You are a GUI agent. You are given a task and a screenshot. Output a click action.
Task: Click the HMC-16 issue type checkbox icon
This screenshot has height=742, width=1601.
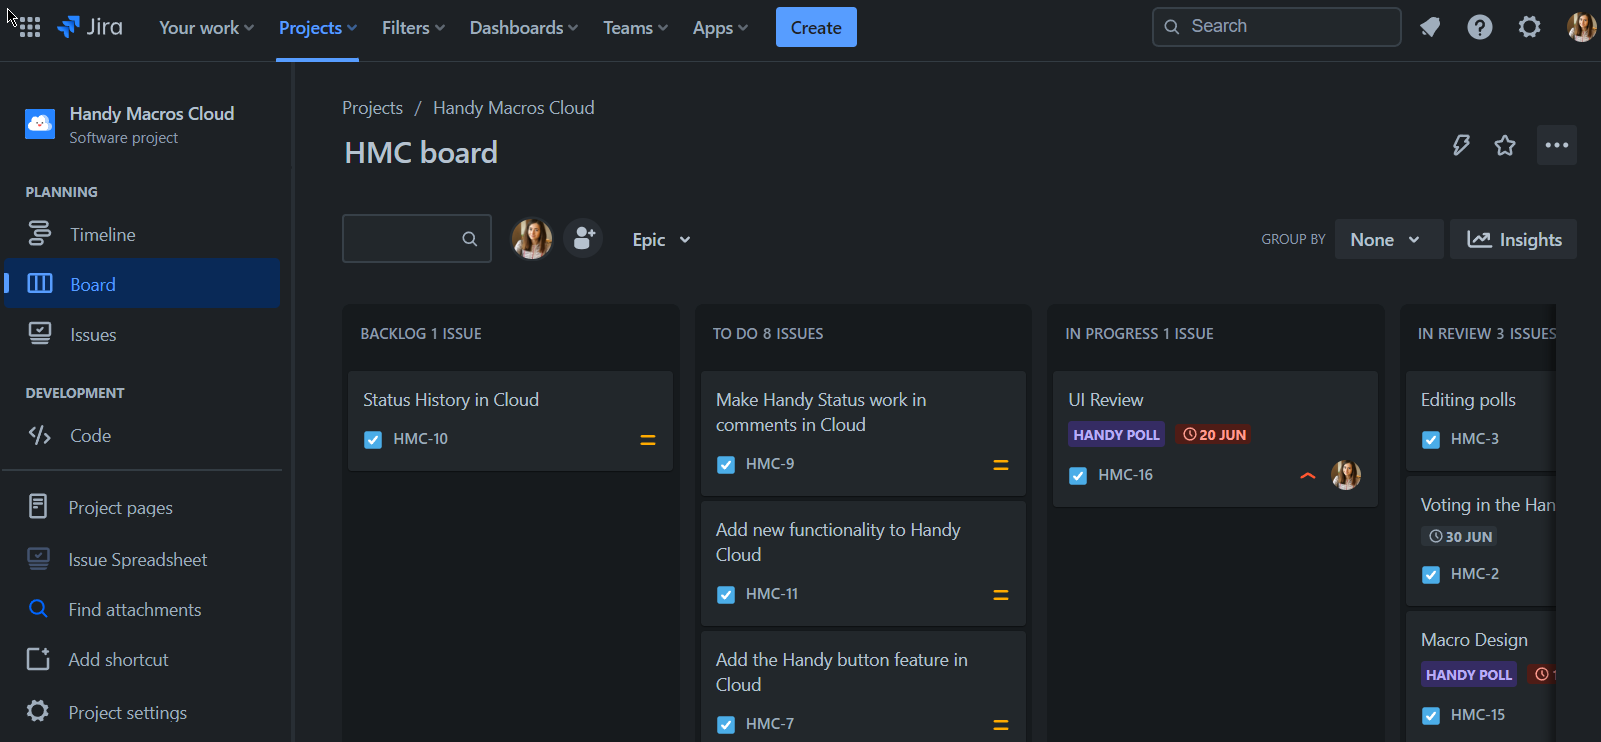[x=1078, y=475]
